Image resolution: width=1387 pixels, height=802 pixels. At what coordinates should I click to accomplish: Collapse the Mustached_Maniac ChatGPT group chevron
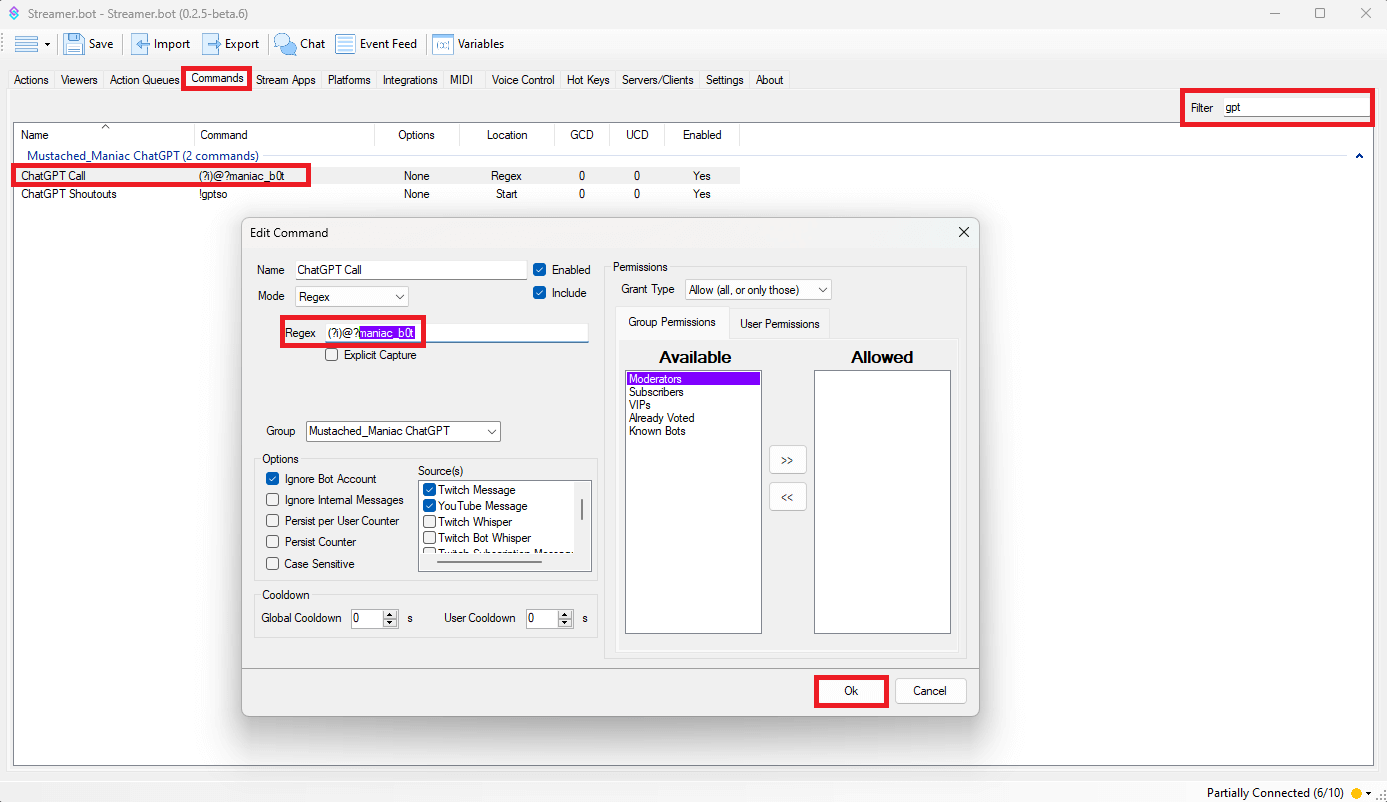coord(1359,156)
